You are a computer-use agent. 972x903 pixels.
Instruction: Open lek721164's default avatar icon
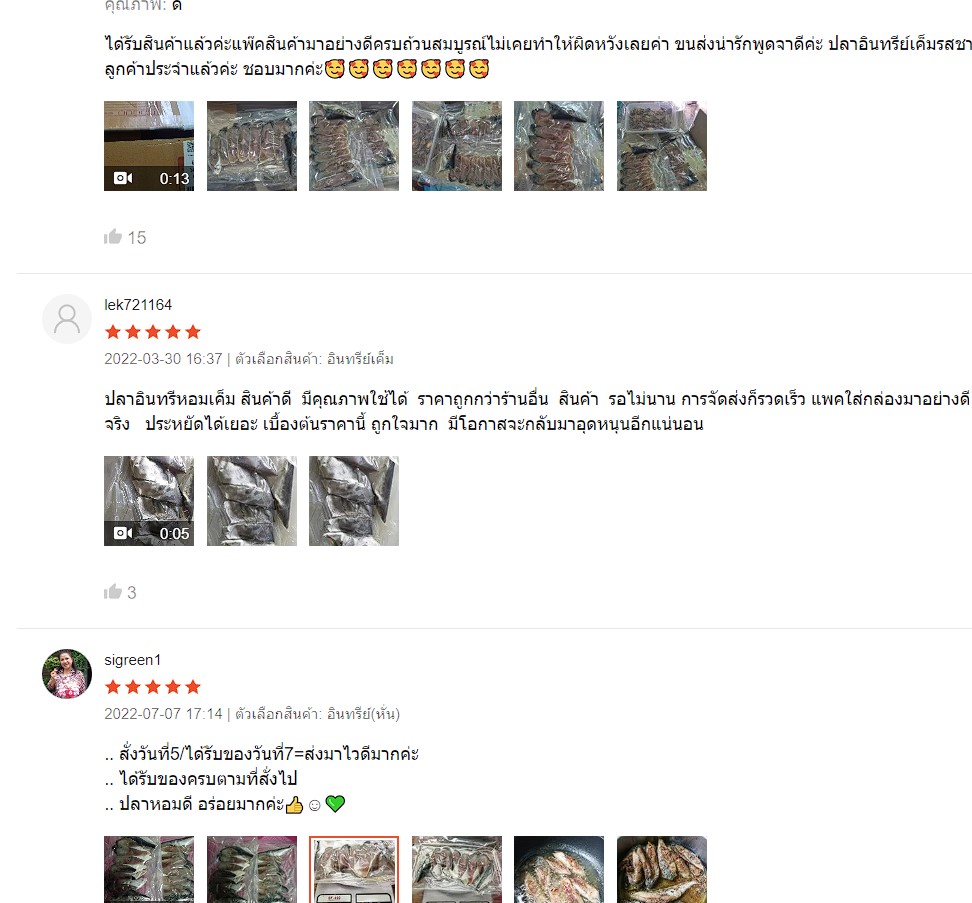67,319
